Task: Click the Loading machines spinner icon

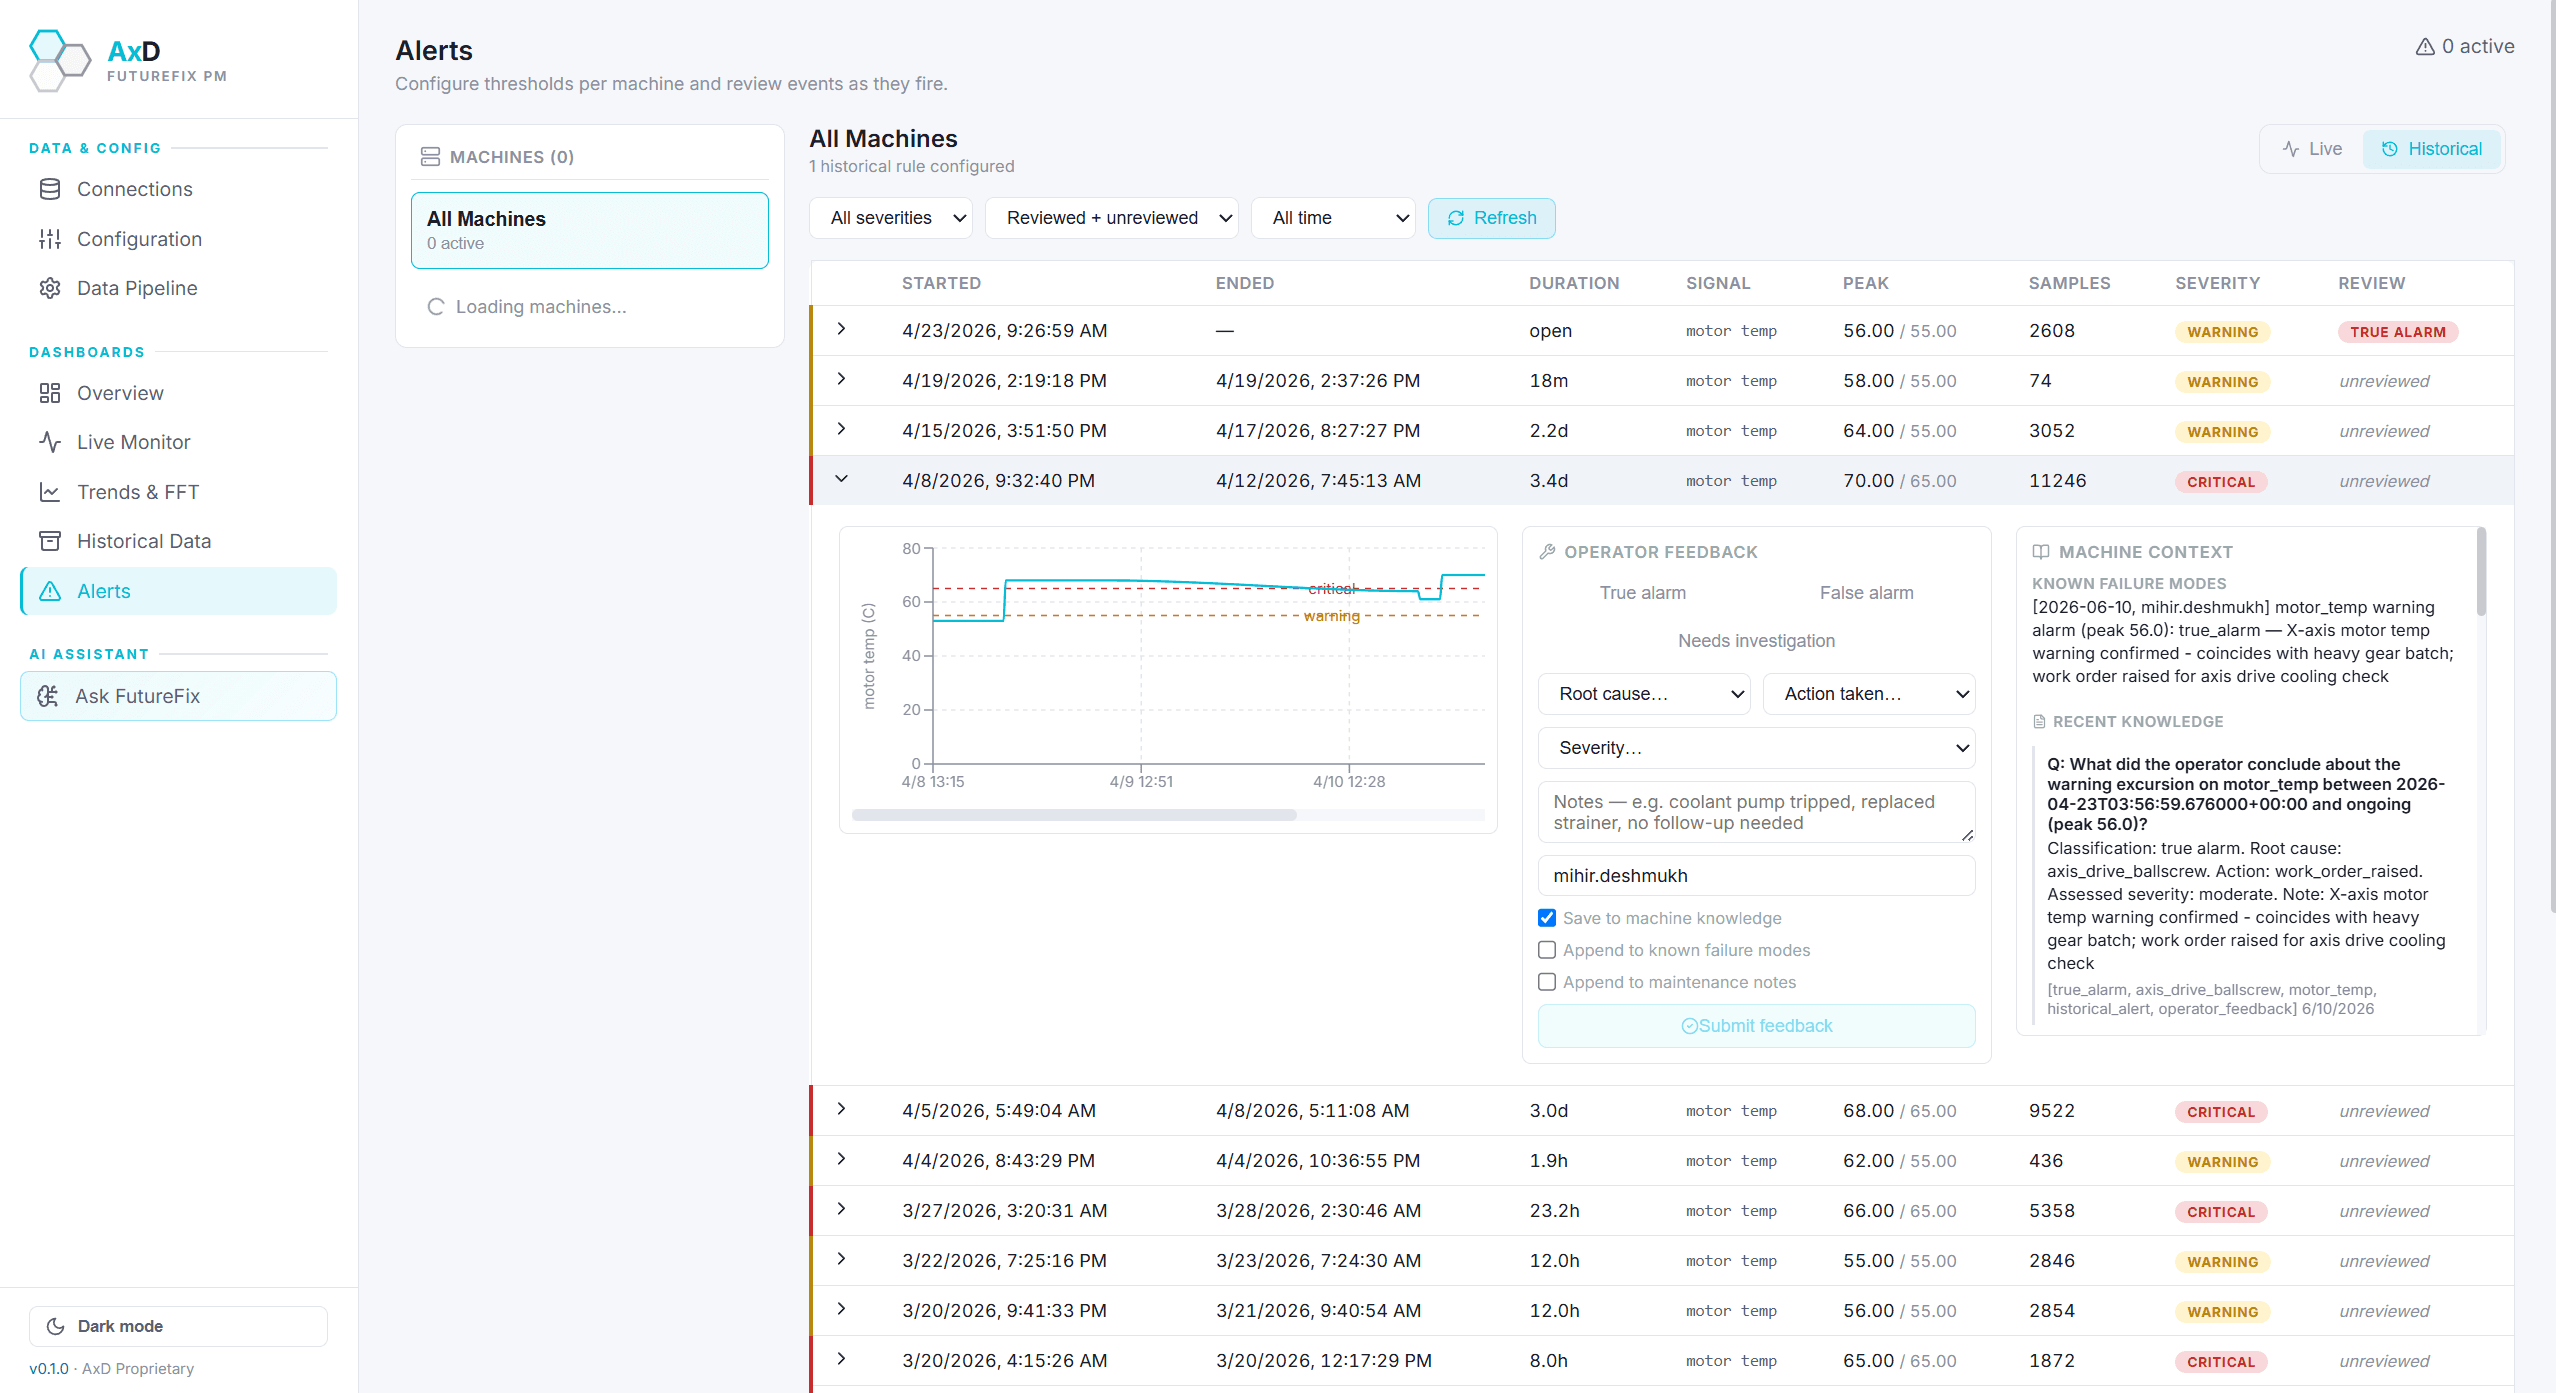Action: tap(436, 307)
